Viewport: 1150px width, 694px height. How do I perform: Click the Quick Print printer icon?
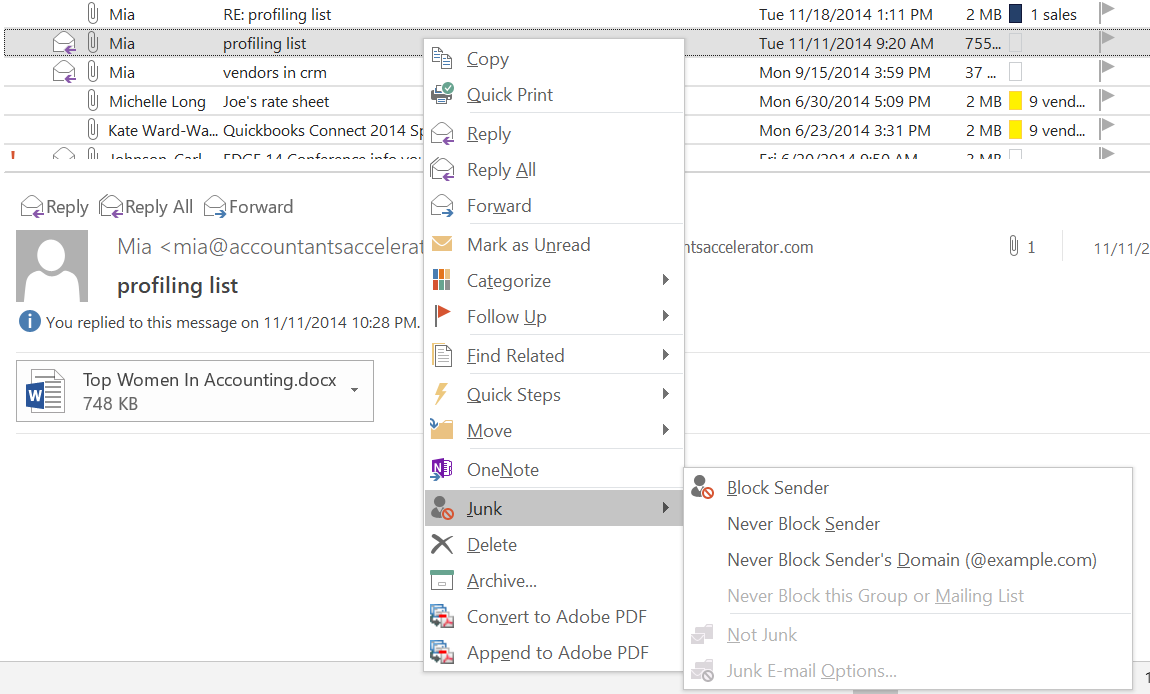pyautogui.click(x=442, y=95)
